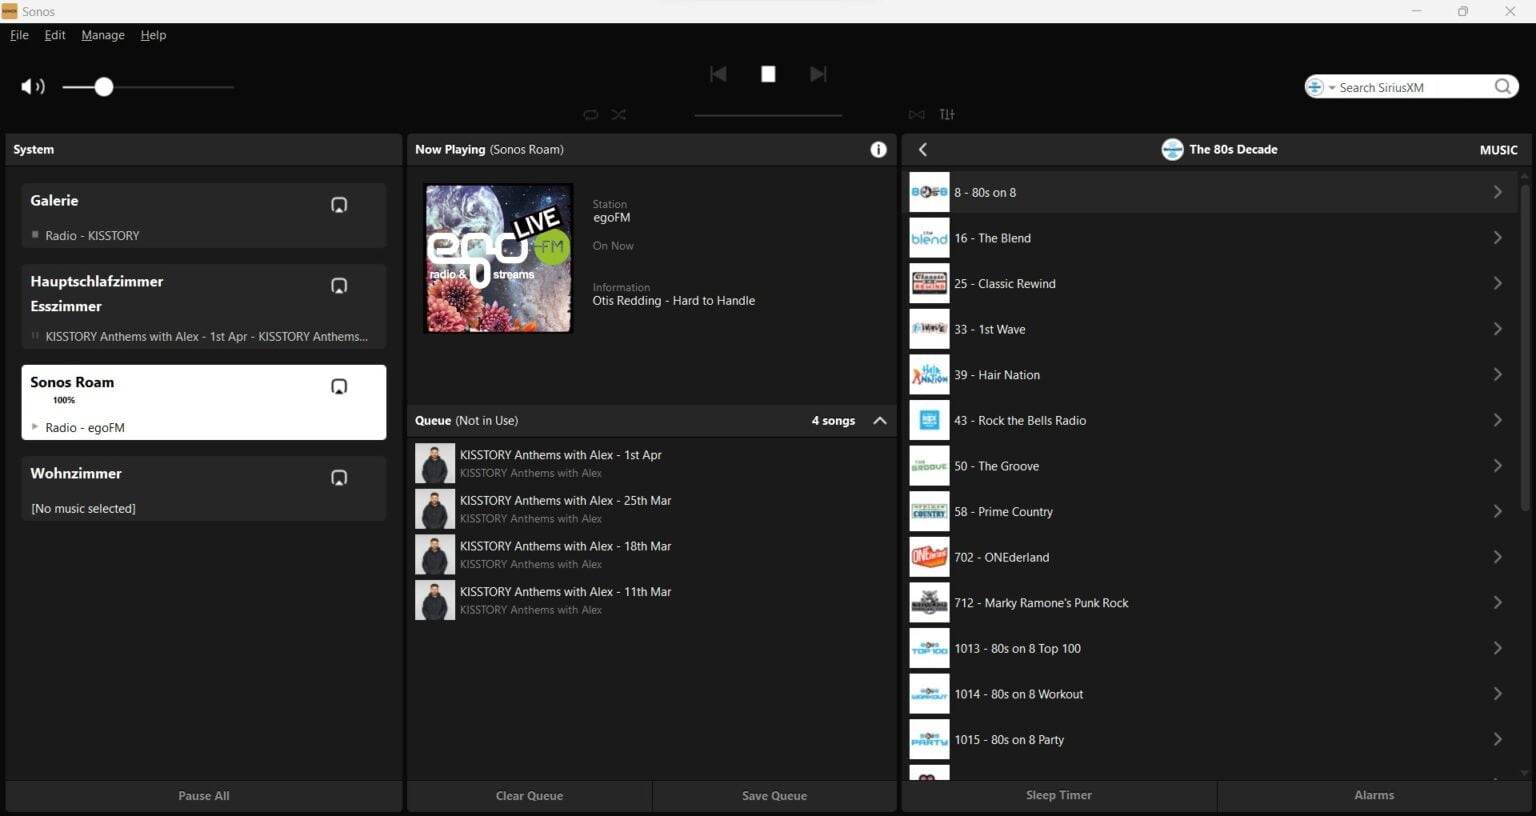This screenshot has height=816, width=1536.
Task: Switch to the MUSIC view
Action: (1497, 149)
